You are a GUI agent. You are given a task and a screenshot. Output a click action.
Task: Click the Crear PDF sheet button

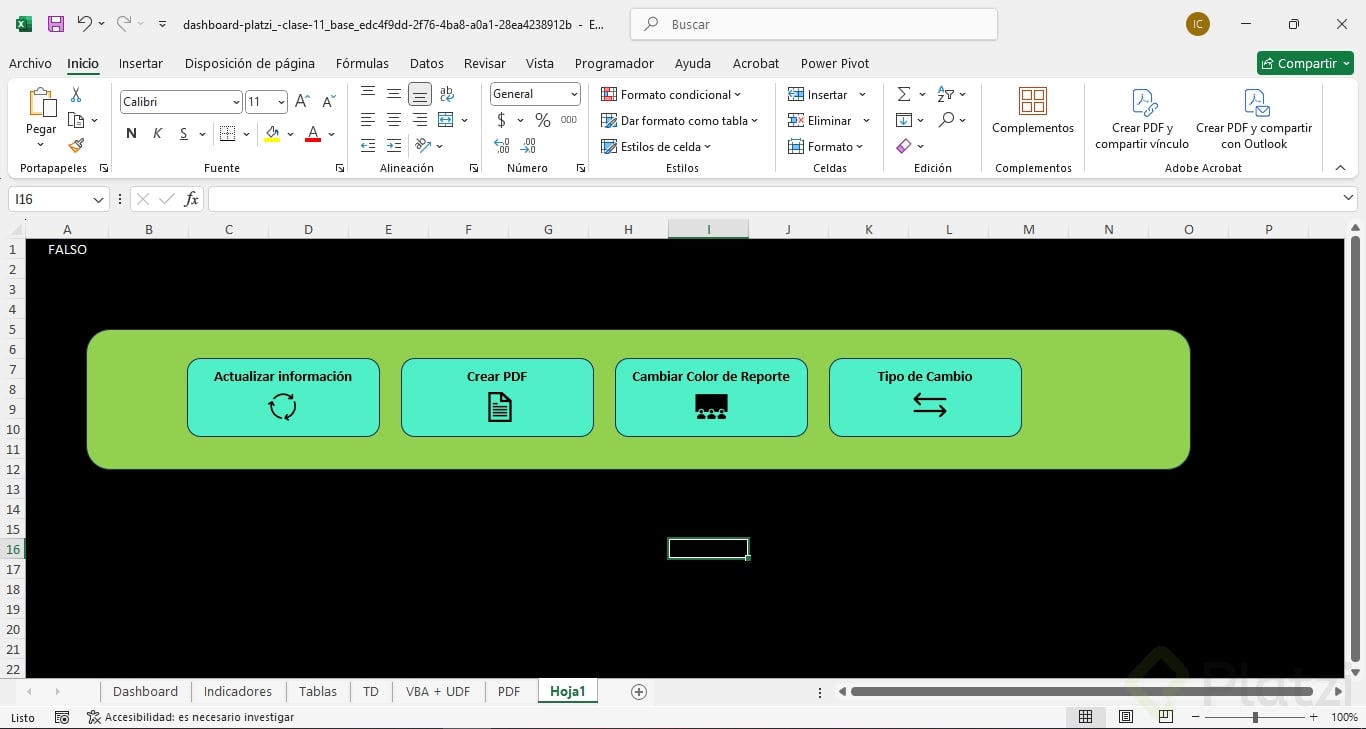(497, 397)
